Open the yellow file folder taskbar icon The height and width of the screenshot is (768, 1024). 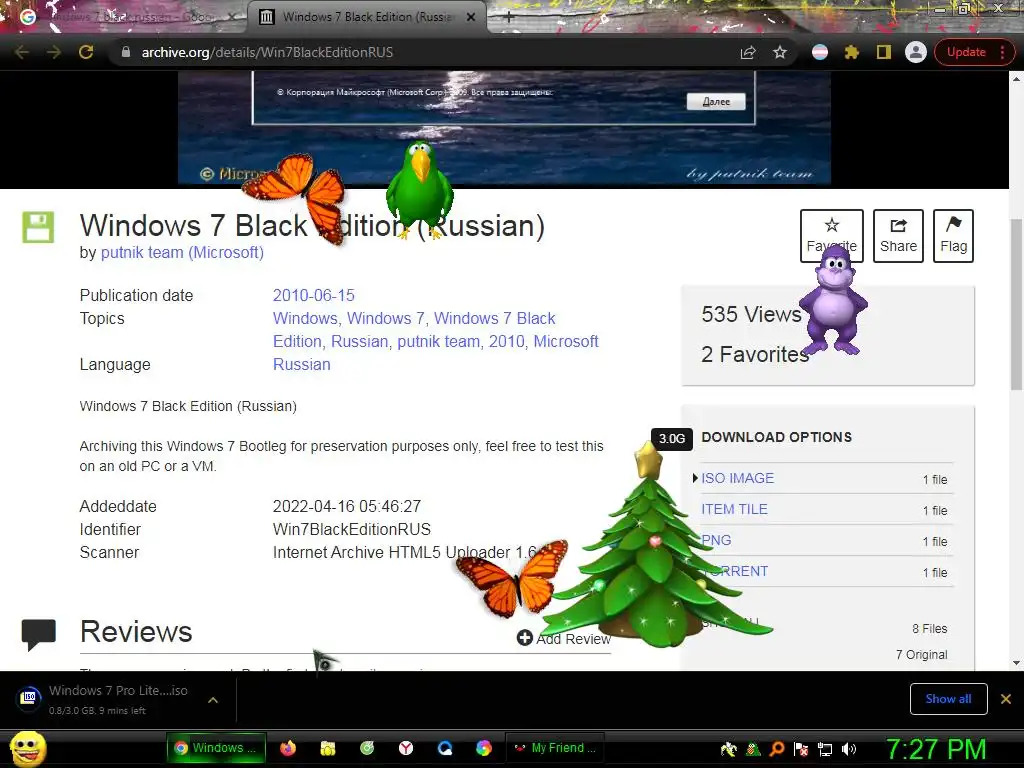pos(328,748)
